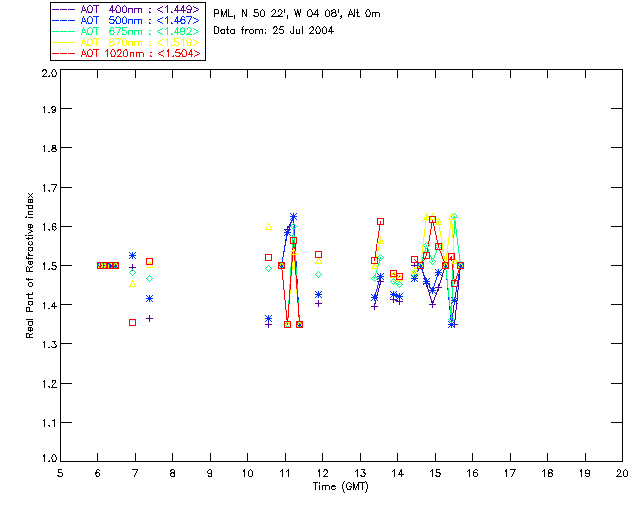Click the x-axis tick label 6
Screen dimensions: 640x512
point(98,473)
